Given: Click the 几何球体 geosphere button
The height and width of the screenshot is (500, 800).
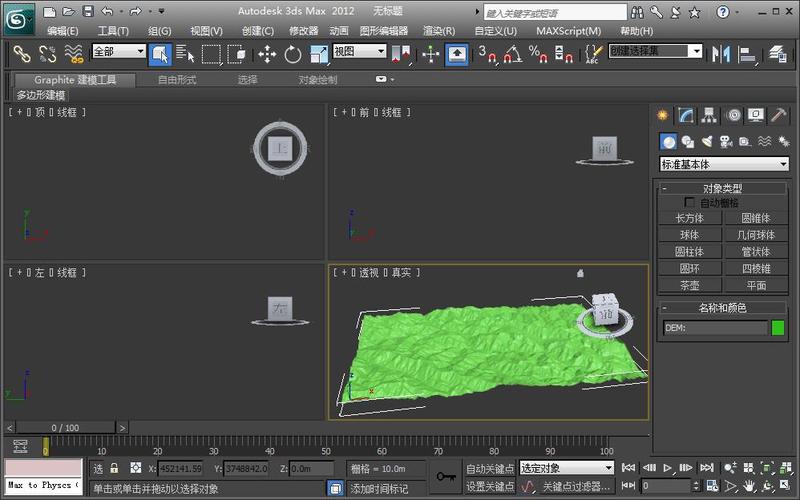Looking at the screenshot, I should coord(756,235).
